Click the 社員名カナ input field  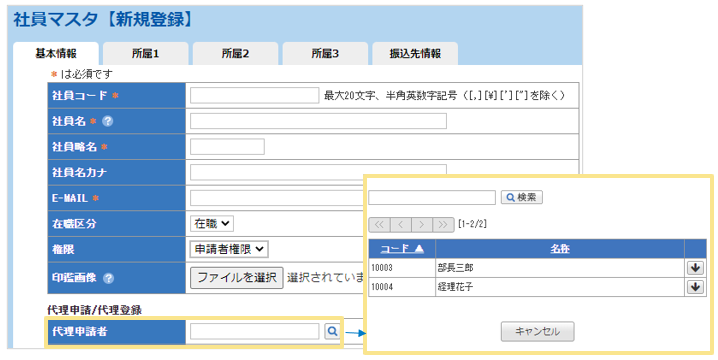(x=318, y=172)
